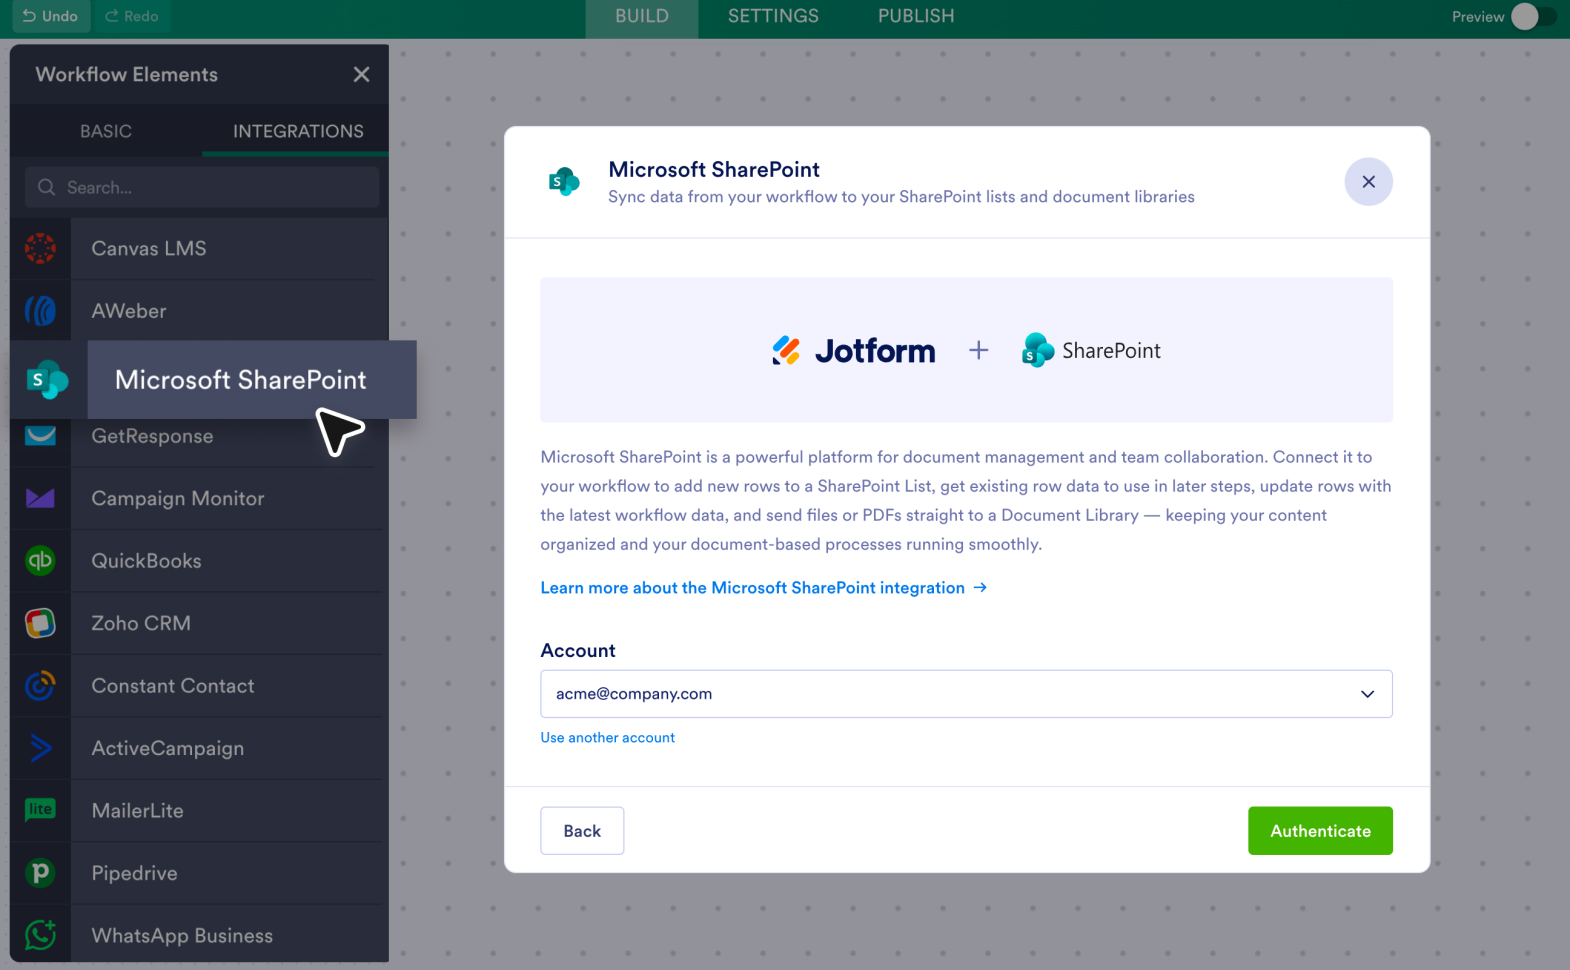Select Microsoft SharePoint integration item

click(213, 380)
